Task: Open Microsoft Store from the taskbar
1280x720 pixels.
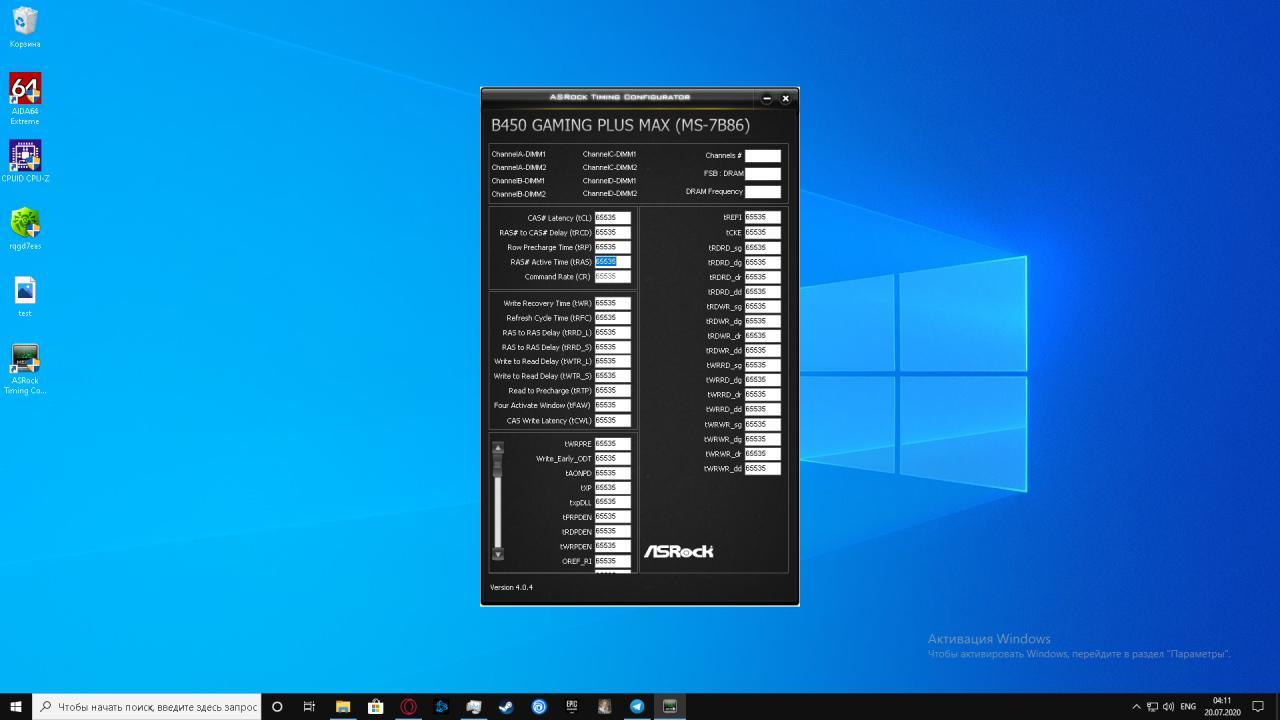Action: tap(376, 706)
